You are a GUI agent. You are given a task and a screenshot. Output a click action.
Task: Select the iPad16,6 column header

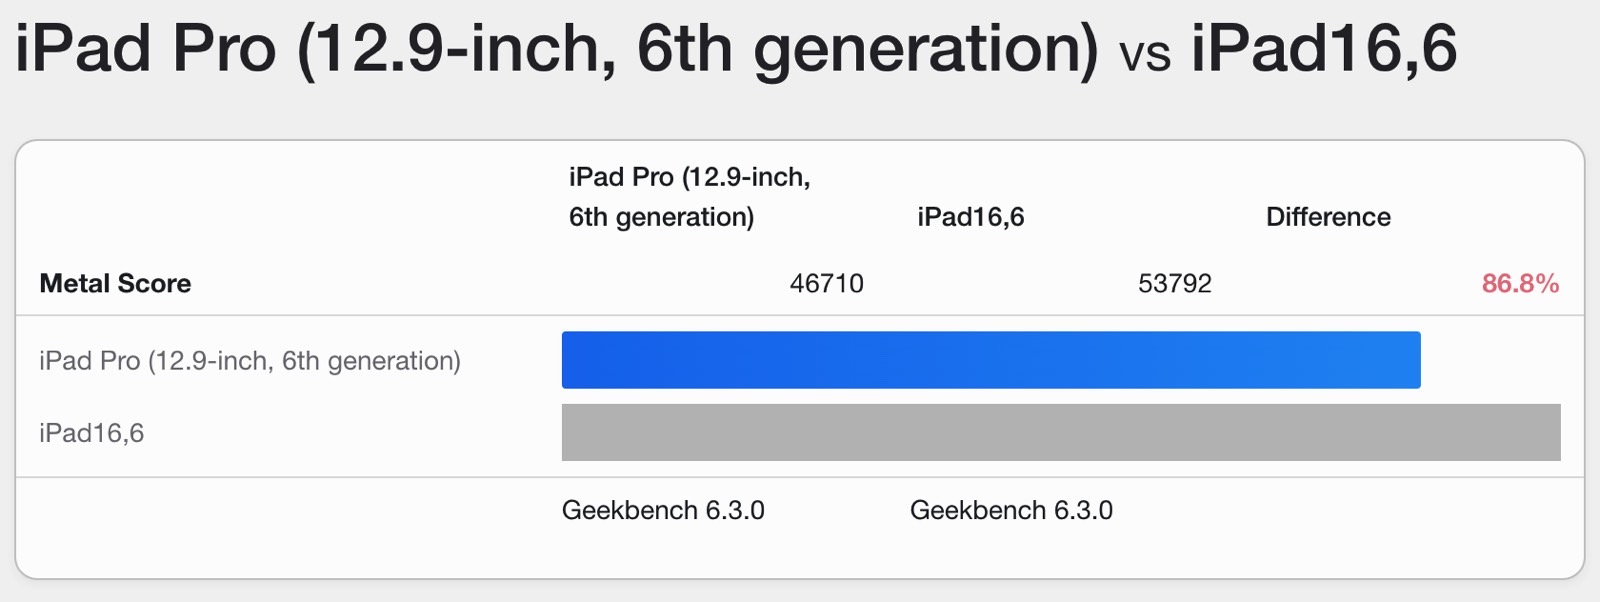tap(971, 217)
